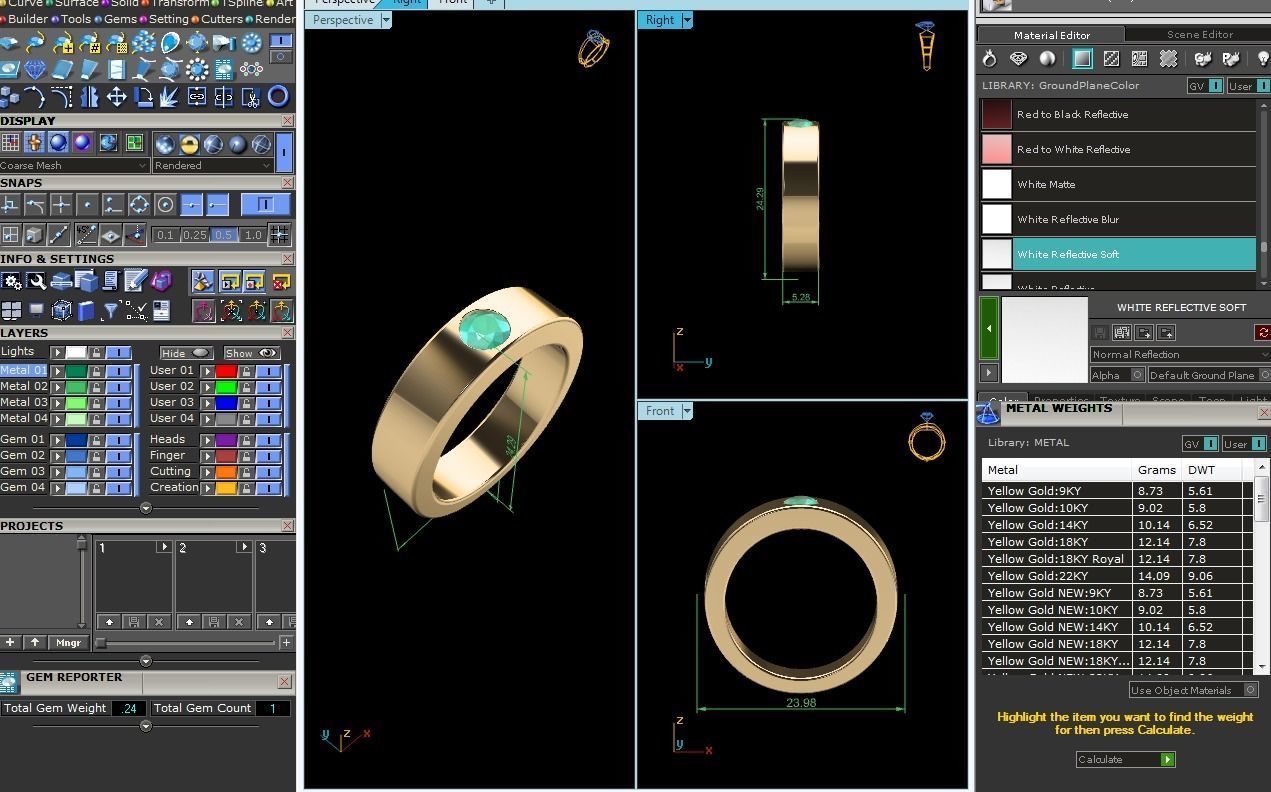Open the Cutters menu

click(221, 19)
